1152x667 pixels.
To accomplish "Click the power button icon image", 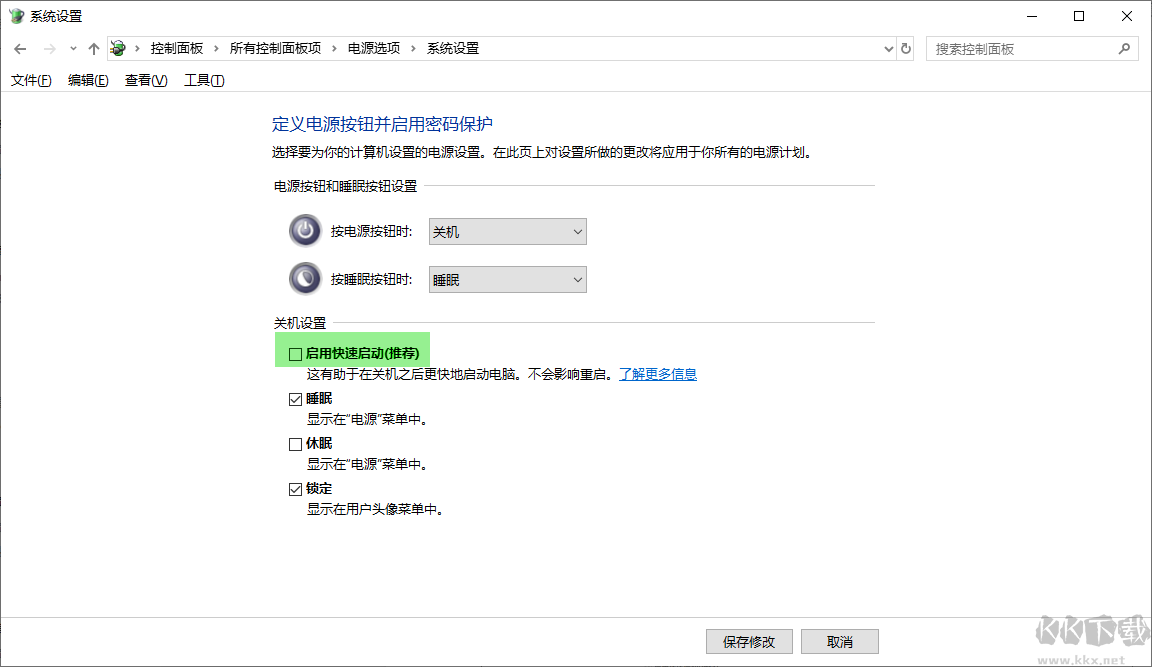I will (x=304, y=230).
